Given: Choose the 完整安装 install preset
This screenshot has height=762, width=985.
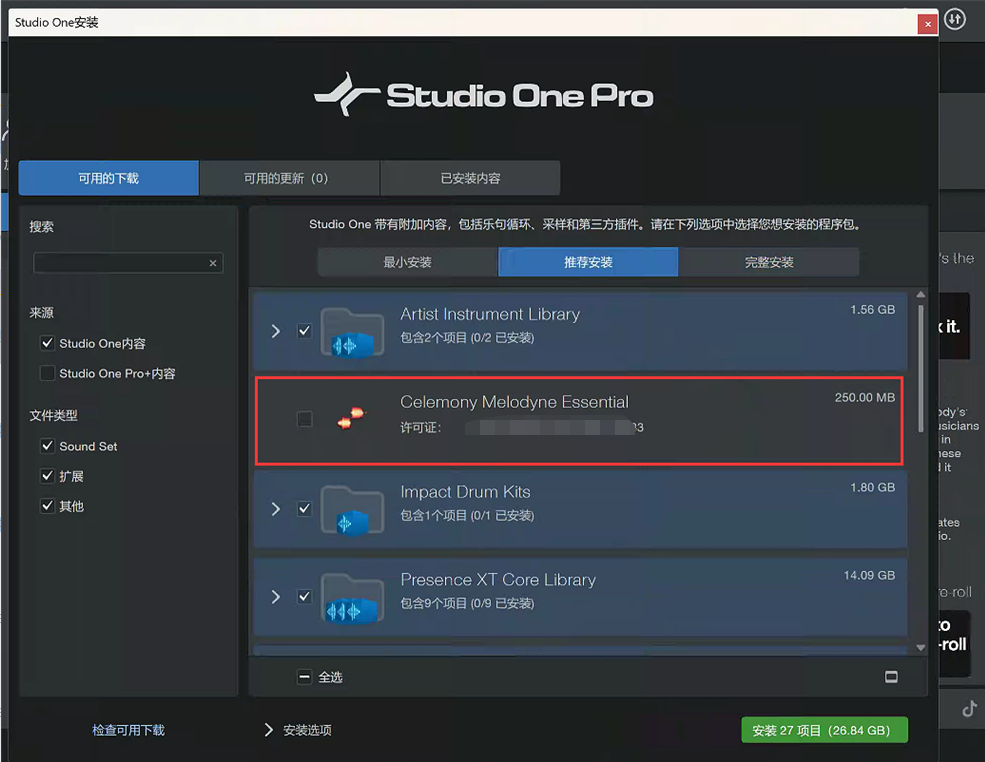Looking at the screenshot, I should [768, 262].
